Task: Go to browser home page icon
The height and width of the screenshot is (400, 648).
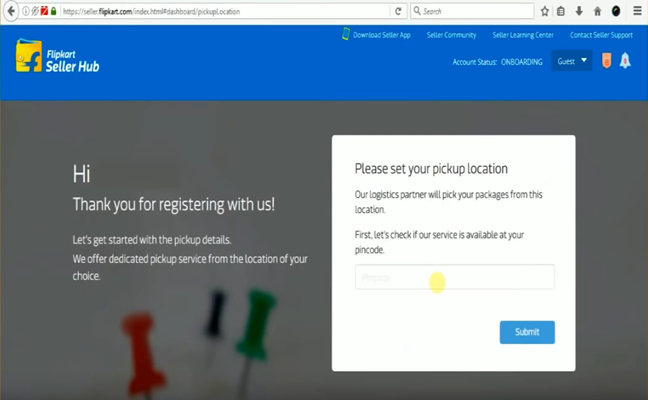Action: pos(598,11)
